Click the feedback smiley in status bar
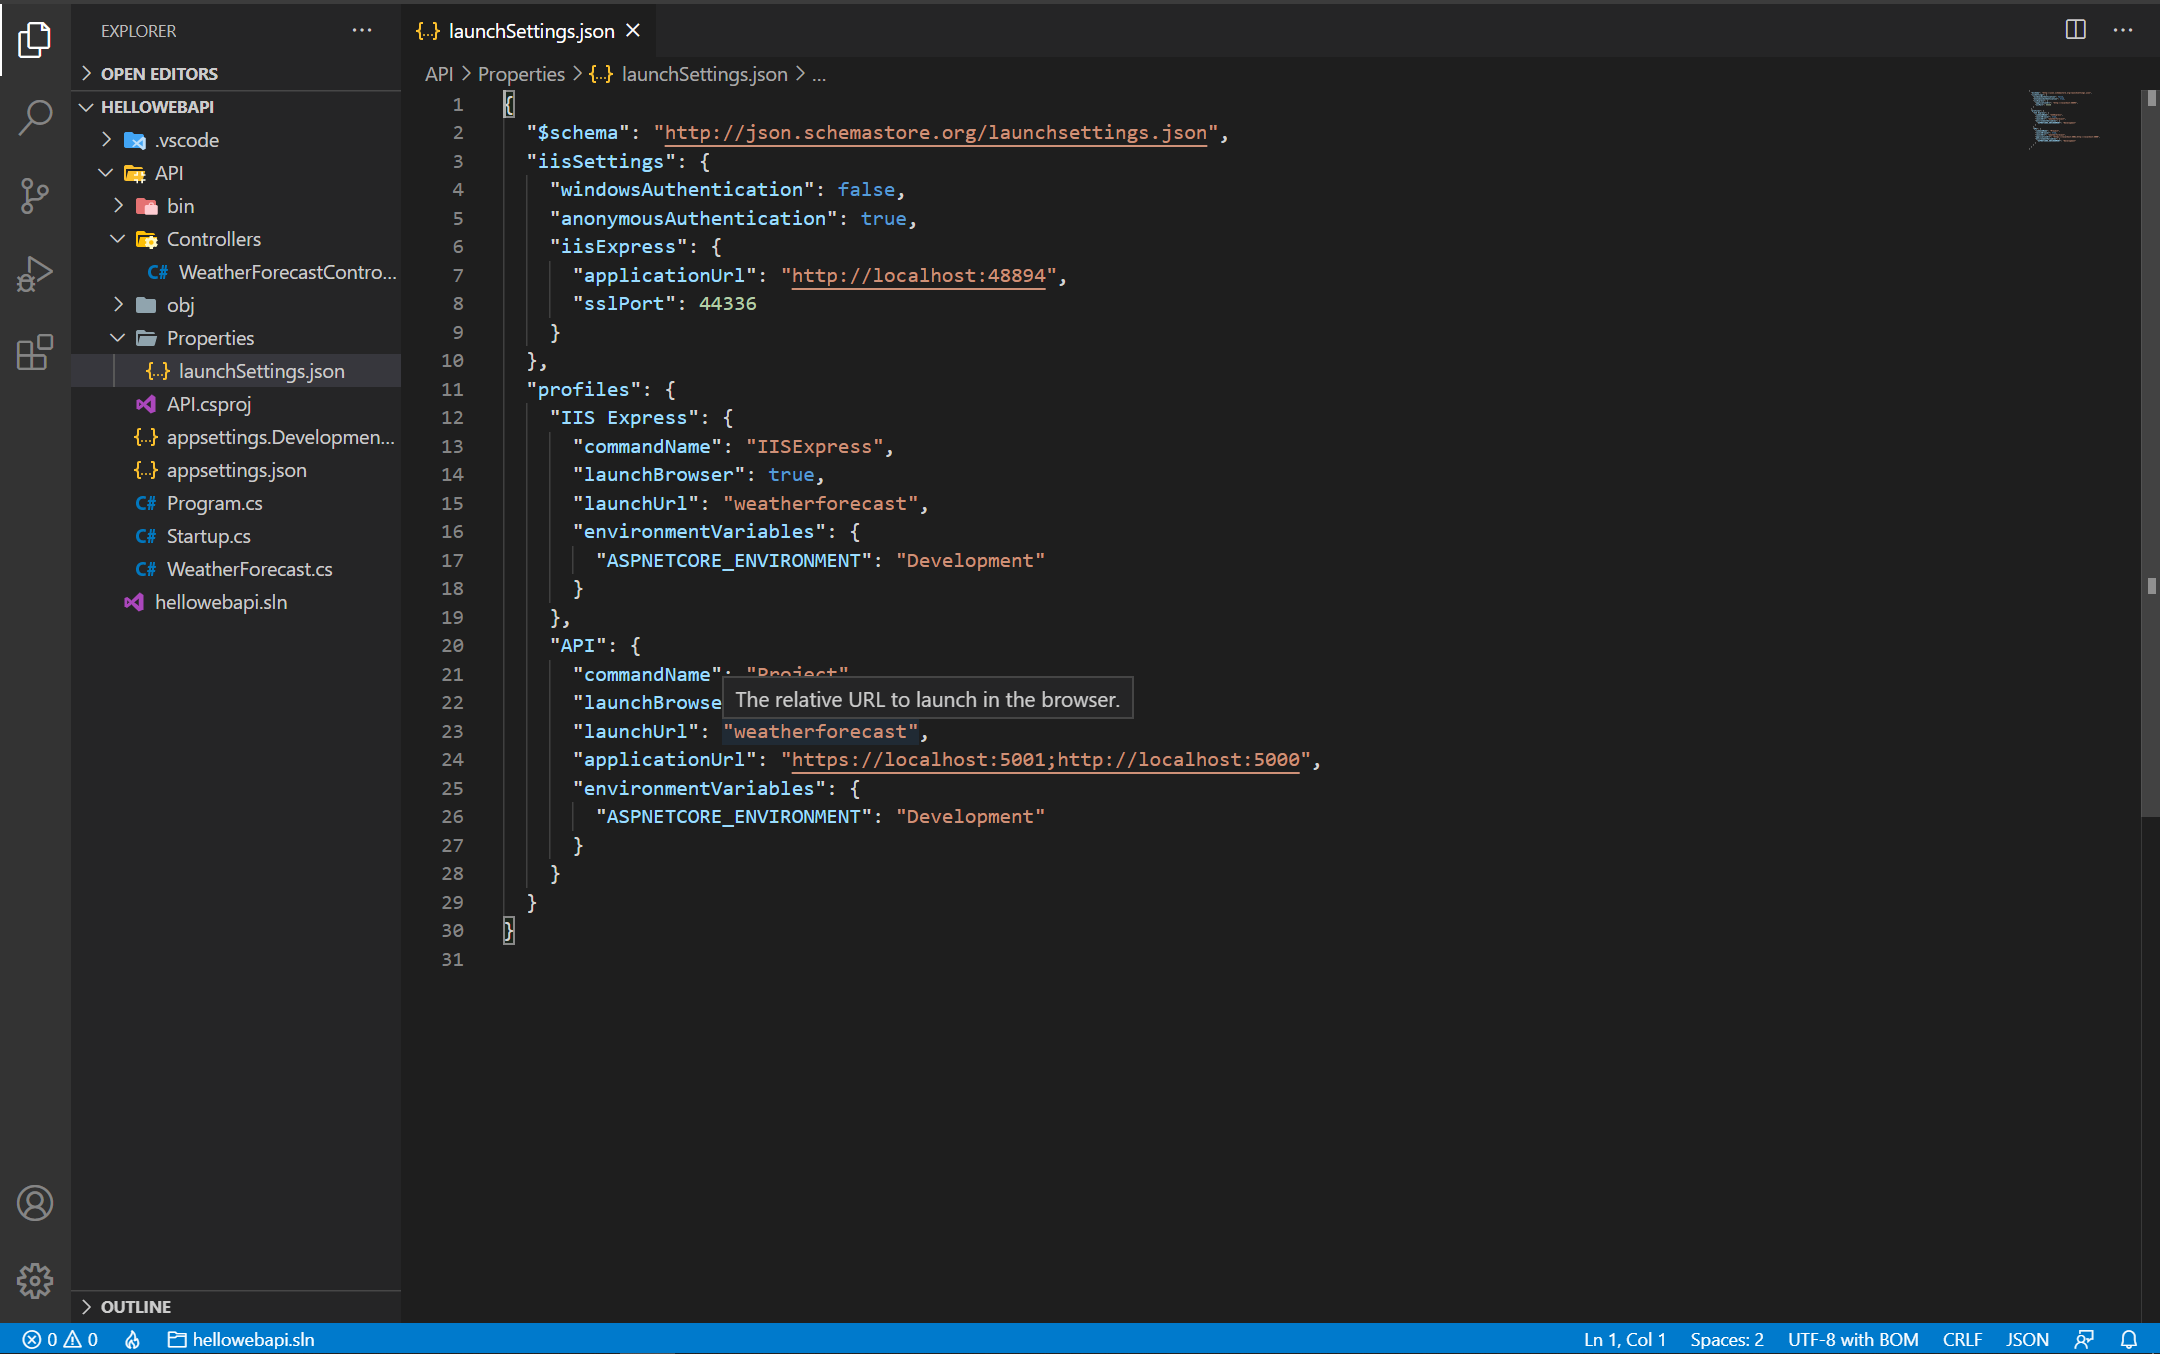Image resolution: width=2160 pixels, height=1354 pixels. pos(2085,1339)
